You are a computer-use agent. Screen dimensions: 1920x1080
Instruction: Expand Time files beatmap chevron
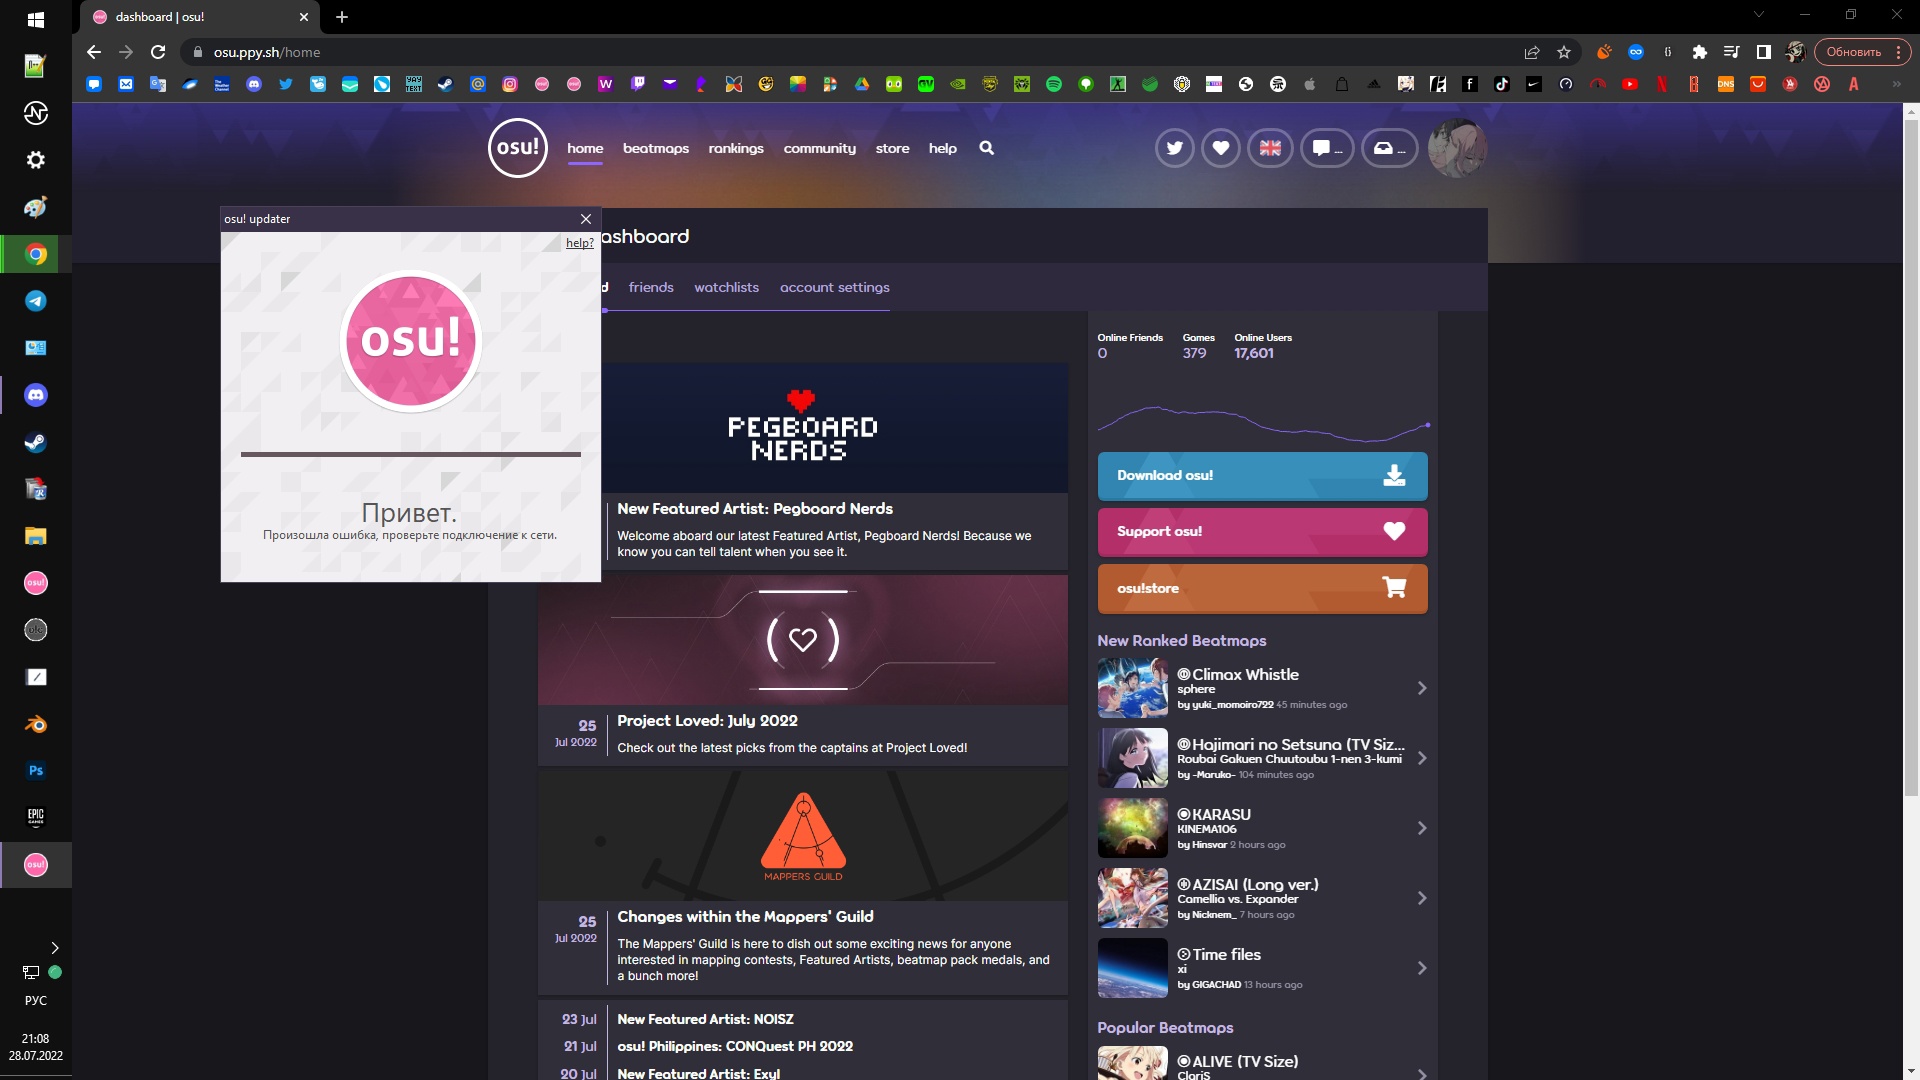pyautogui.click(x=1422, y=968)
